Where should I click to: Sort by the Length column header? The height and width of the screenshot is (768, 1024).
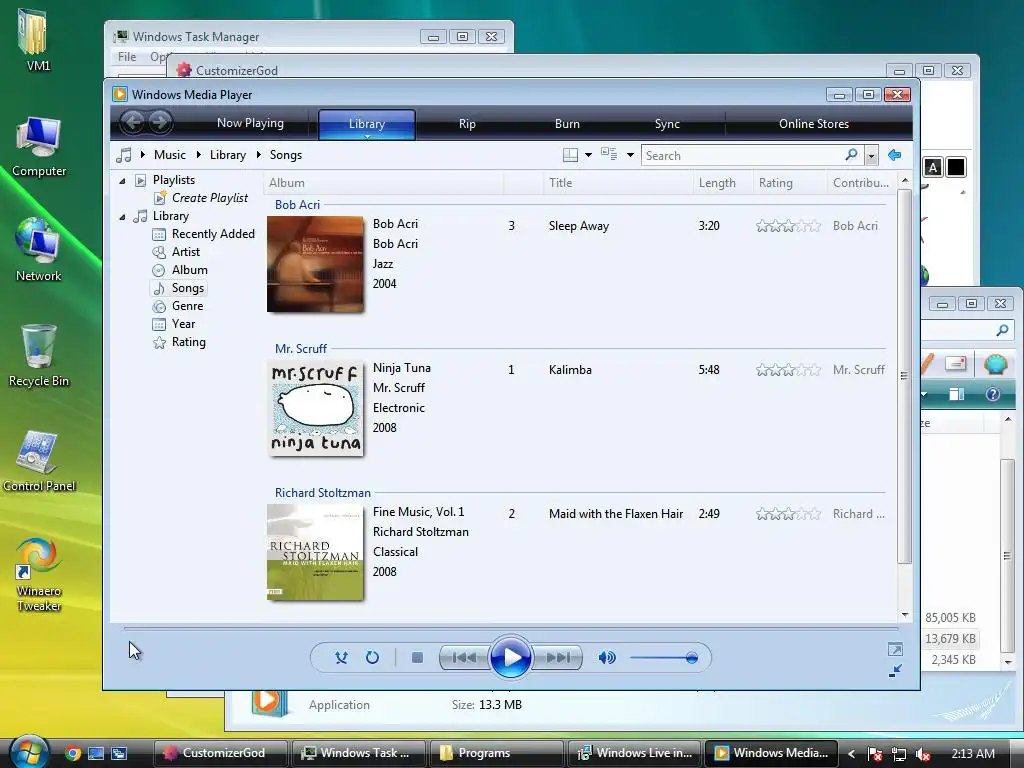pos(723,183)
